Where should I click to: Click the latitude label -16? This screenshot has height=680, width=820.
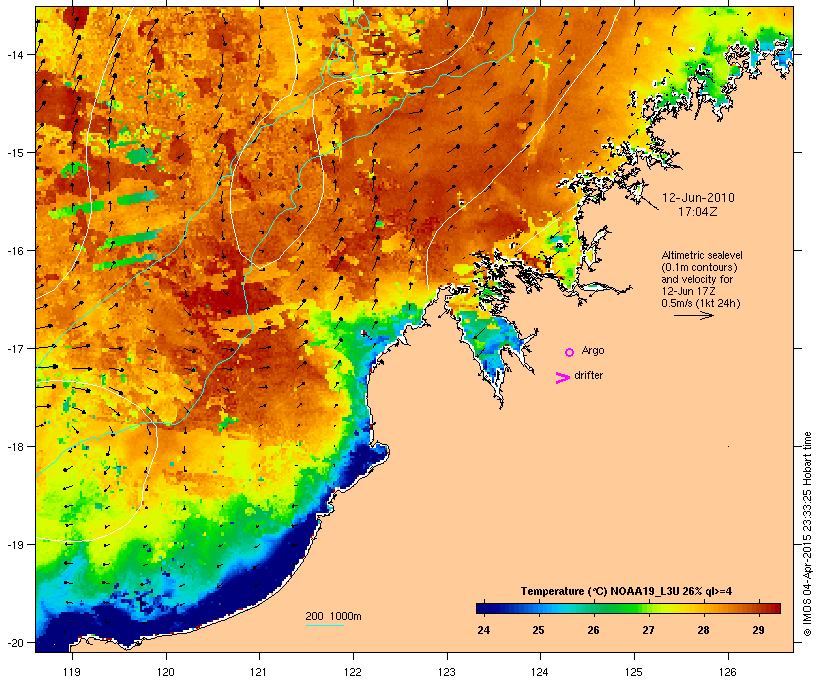coord(15,251)
